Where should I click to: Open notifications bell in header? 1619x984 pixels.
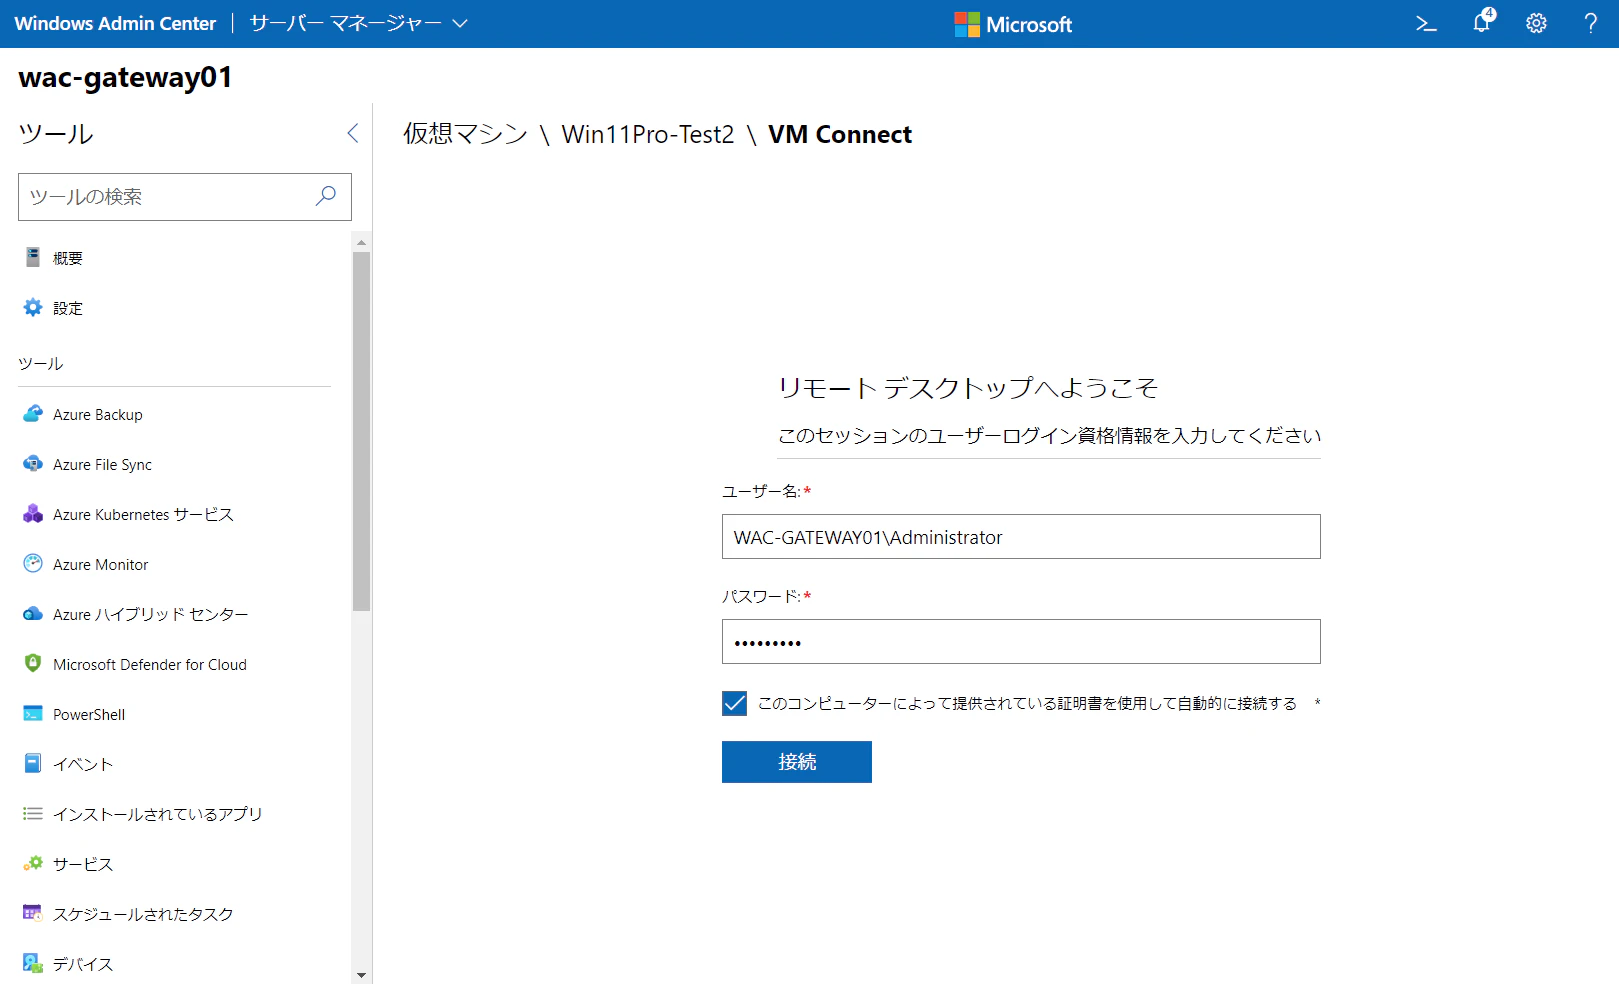pyautogui.click(x=1482, y=22)
